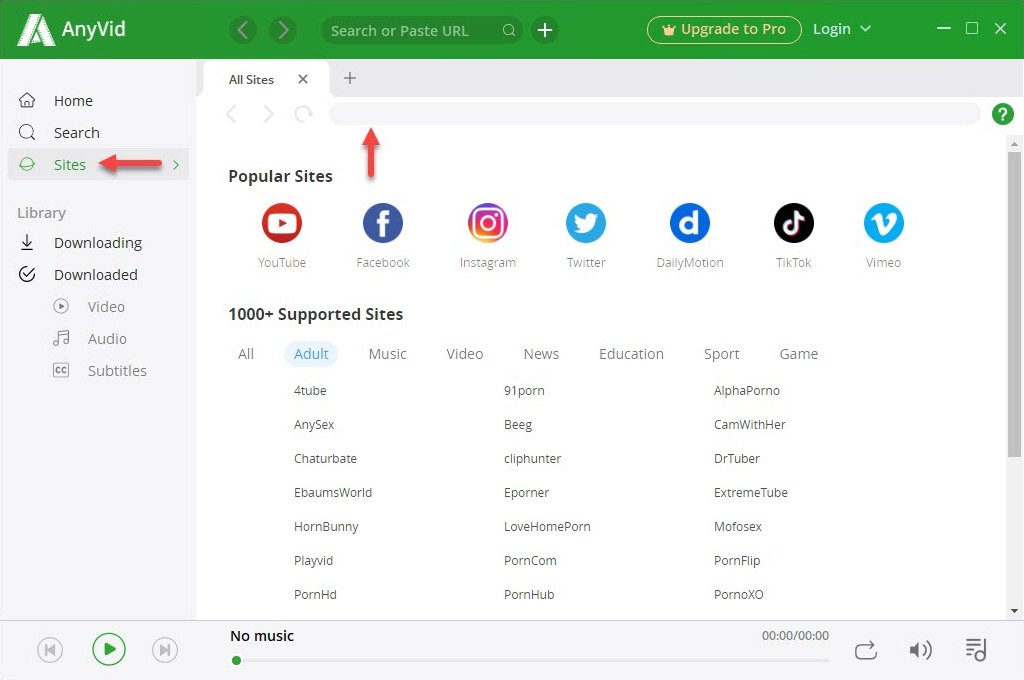Select Sites in the sidebar
This screenshot has height=680, width=1024.
tap(98, 165)
